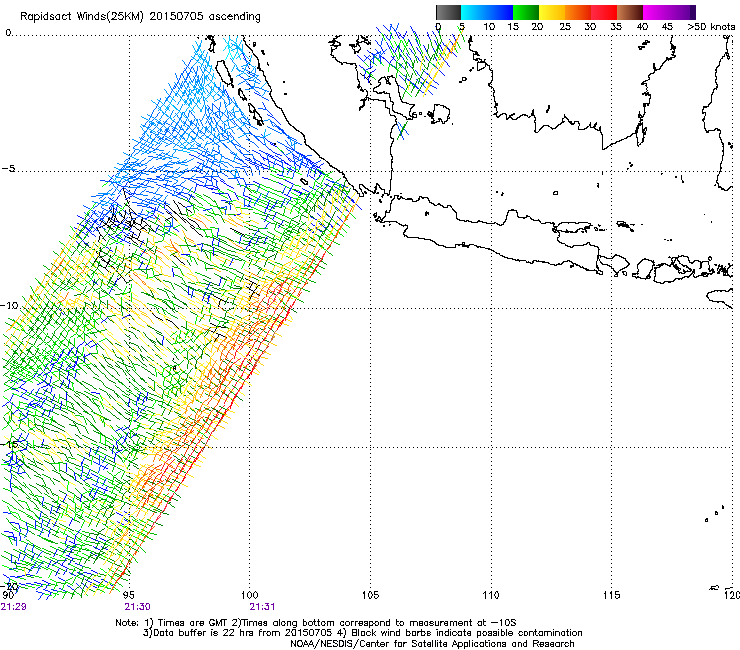The height and width of the screenshot is (650, 740).
Task: Click the purple '21:30' time stamp
Action: pyautogui.click(x=137, y=607)
